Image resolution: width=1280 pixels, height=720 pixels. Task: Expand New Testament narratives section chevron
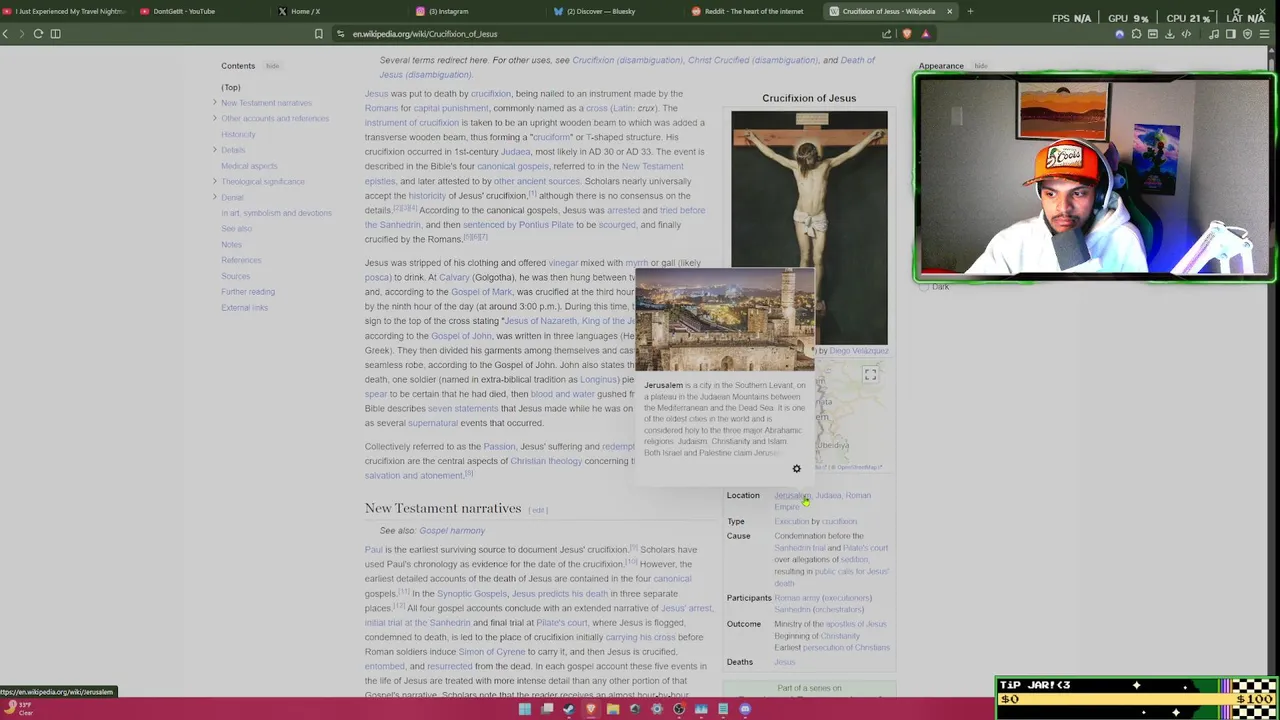pos(214,103)
